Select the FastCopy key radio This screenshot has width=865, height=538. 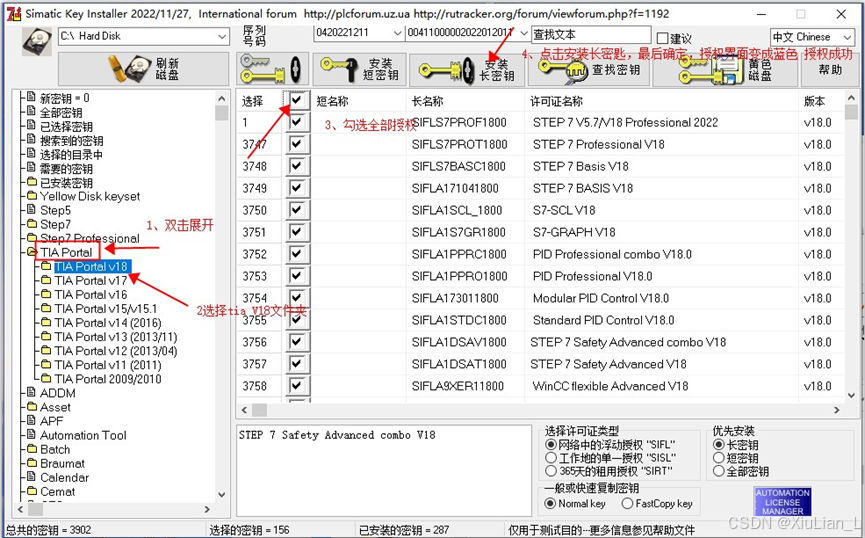coord(627,503)
